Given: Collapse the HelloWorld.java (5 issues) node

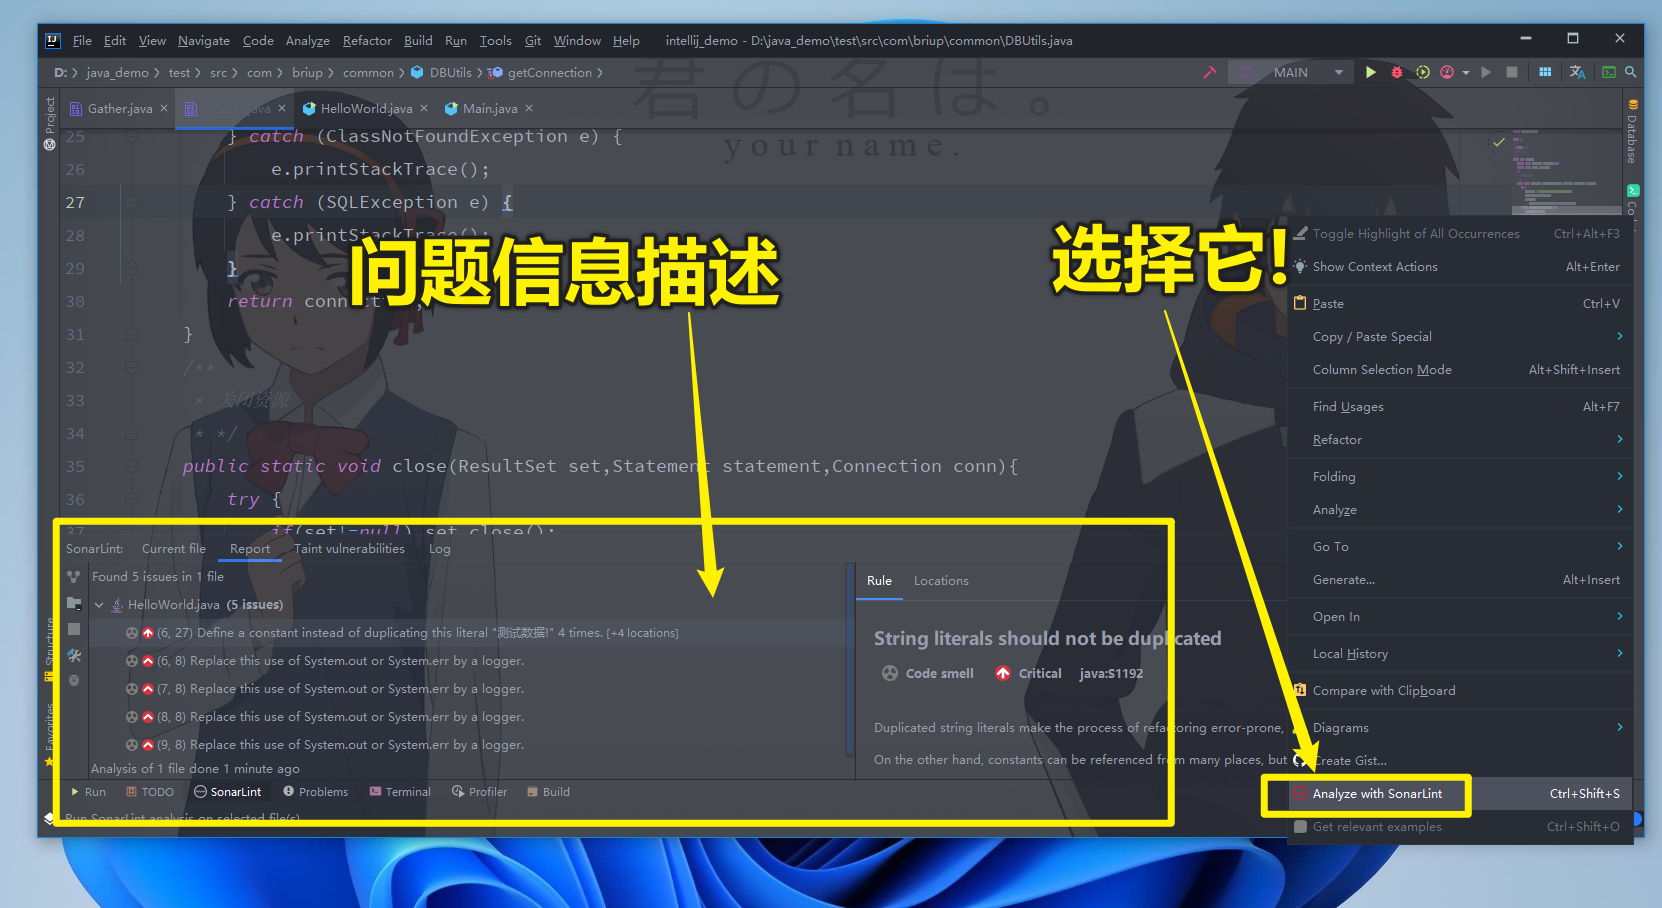Looking at the screenshot, I should (99, 605).
